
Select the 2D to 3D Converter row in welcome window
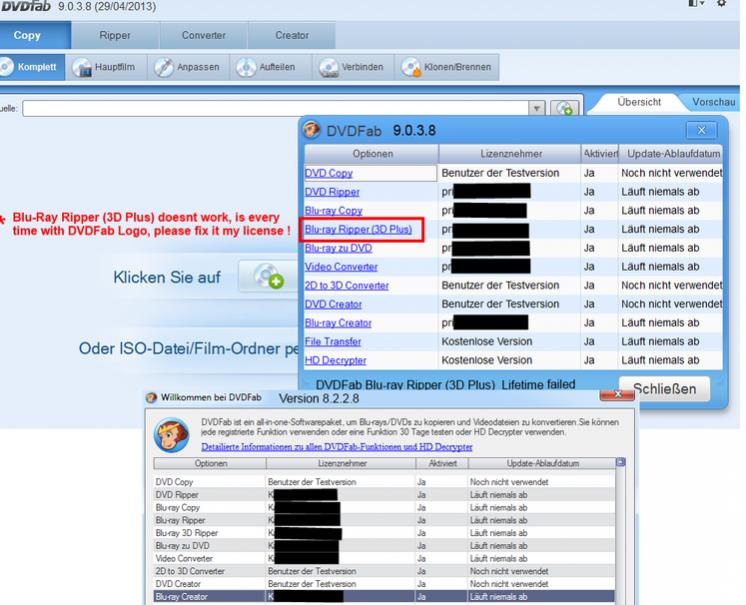pyautogui.click(x=384, y=571)
